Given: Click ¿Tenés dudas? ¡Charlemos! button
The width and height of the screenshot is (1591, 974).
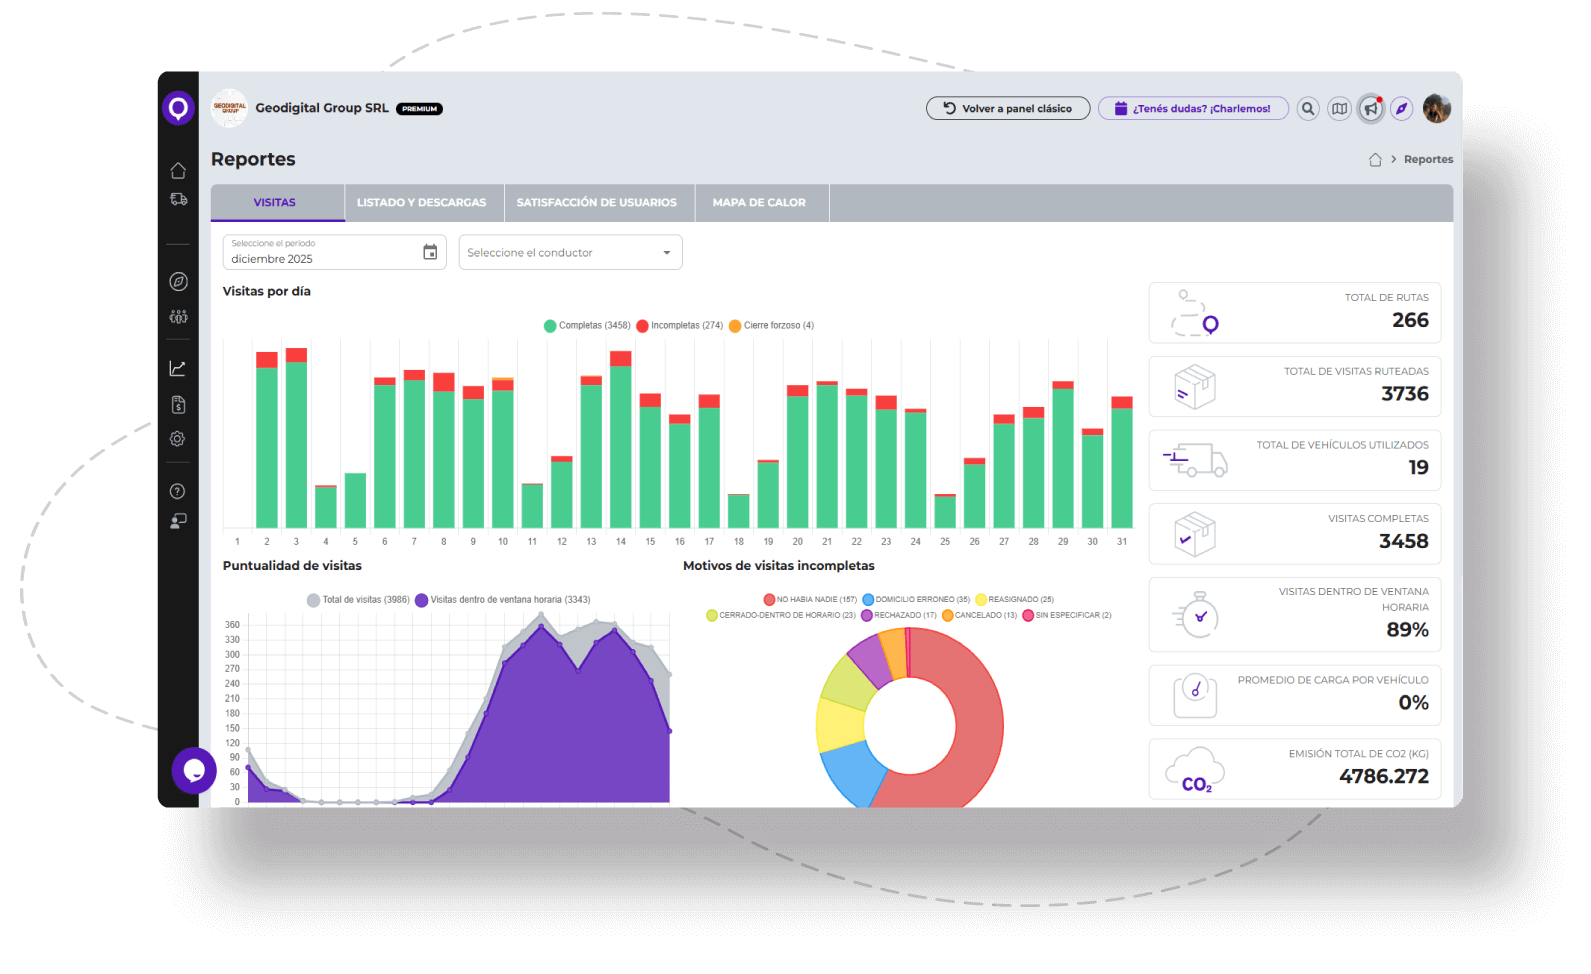Looking at the screenshot, I should tap(1193, 109).
